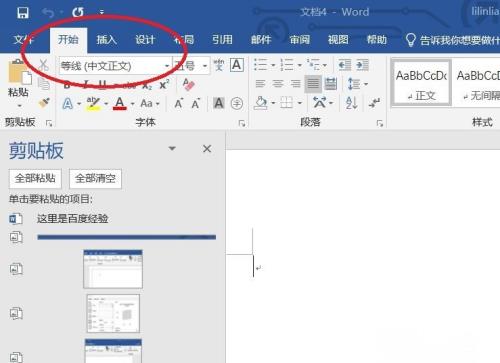The height and width of the screenshot is (363, 500).
Task: Apply the red font color swatch
Action: [120, 103]
